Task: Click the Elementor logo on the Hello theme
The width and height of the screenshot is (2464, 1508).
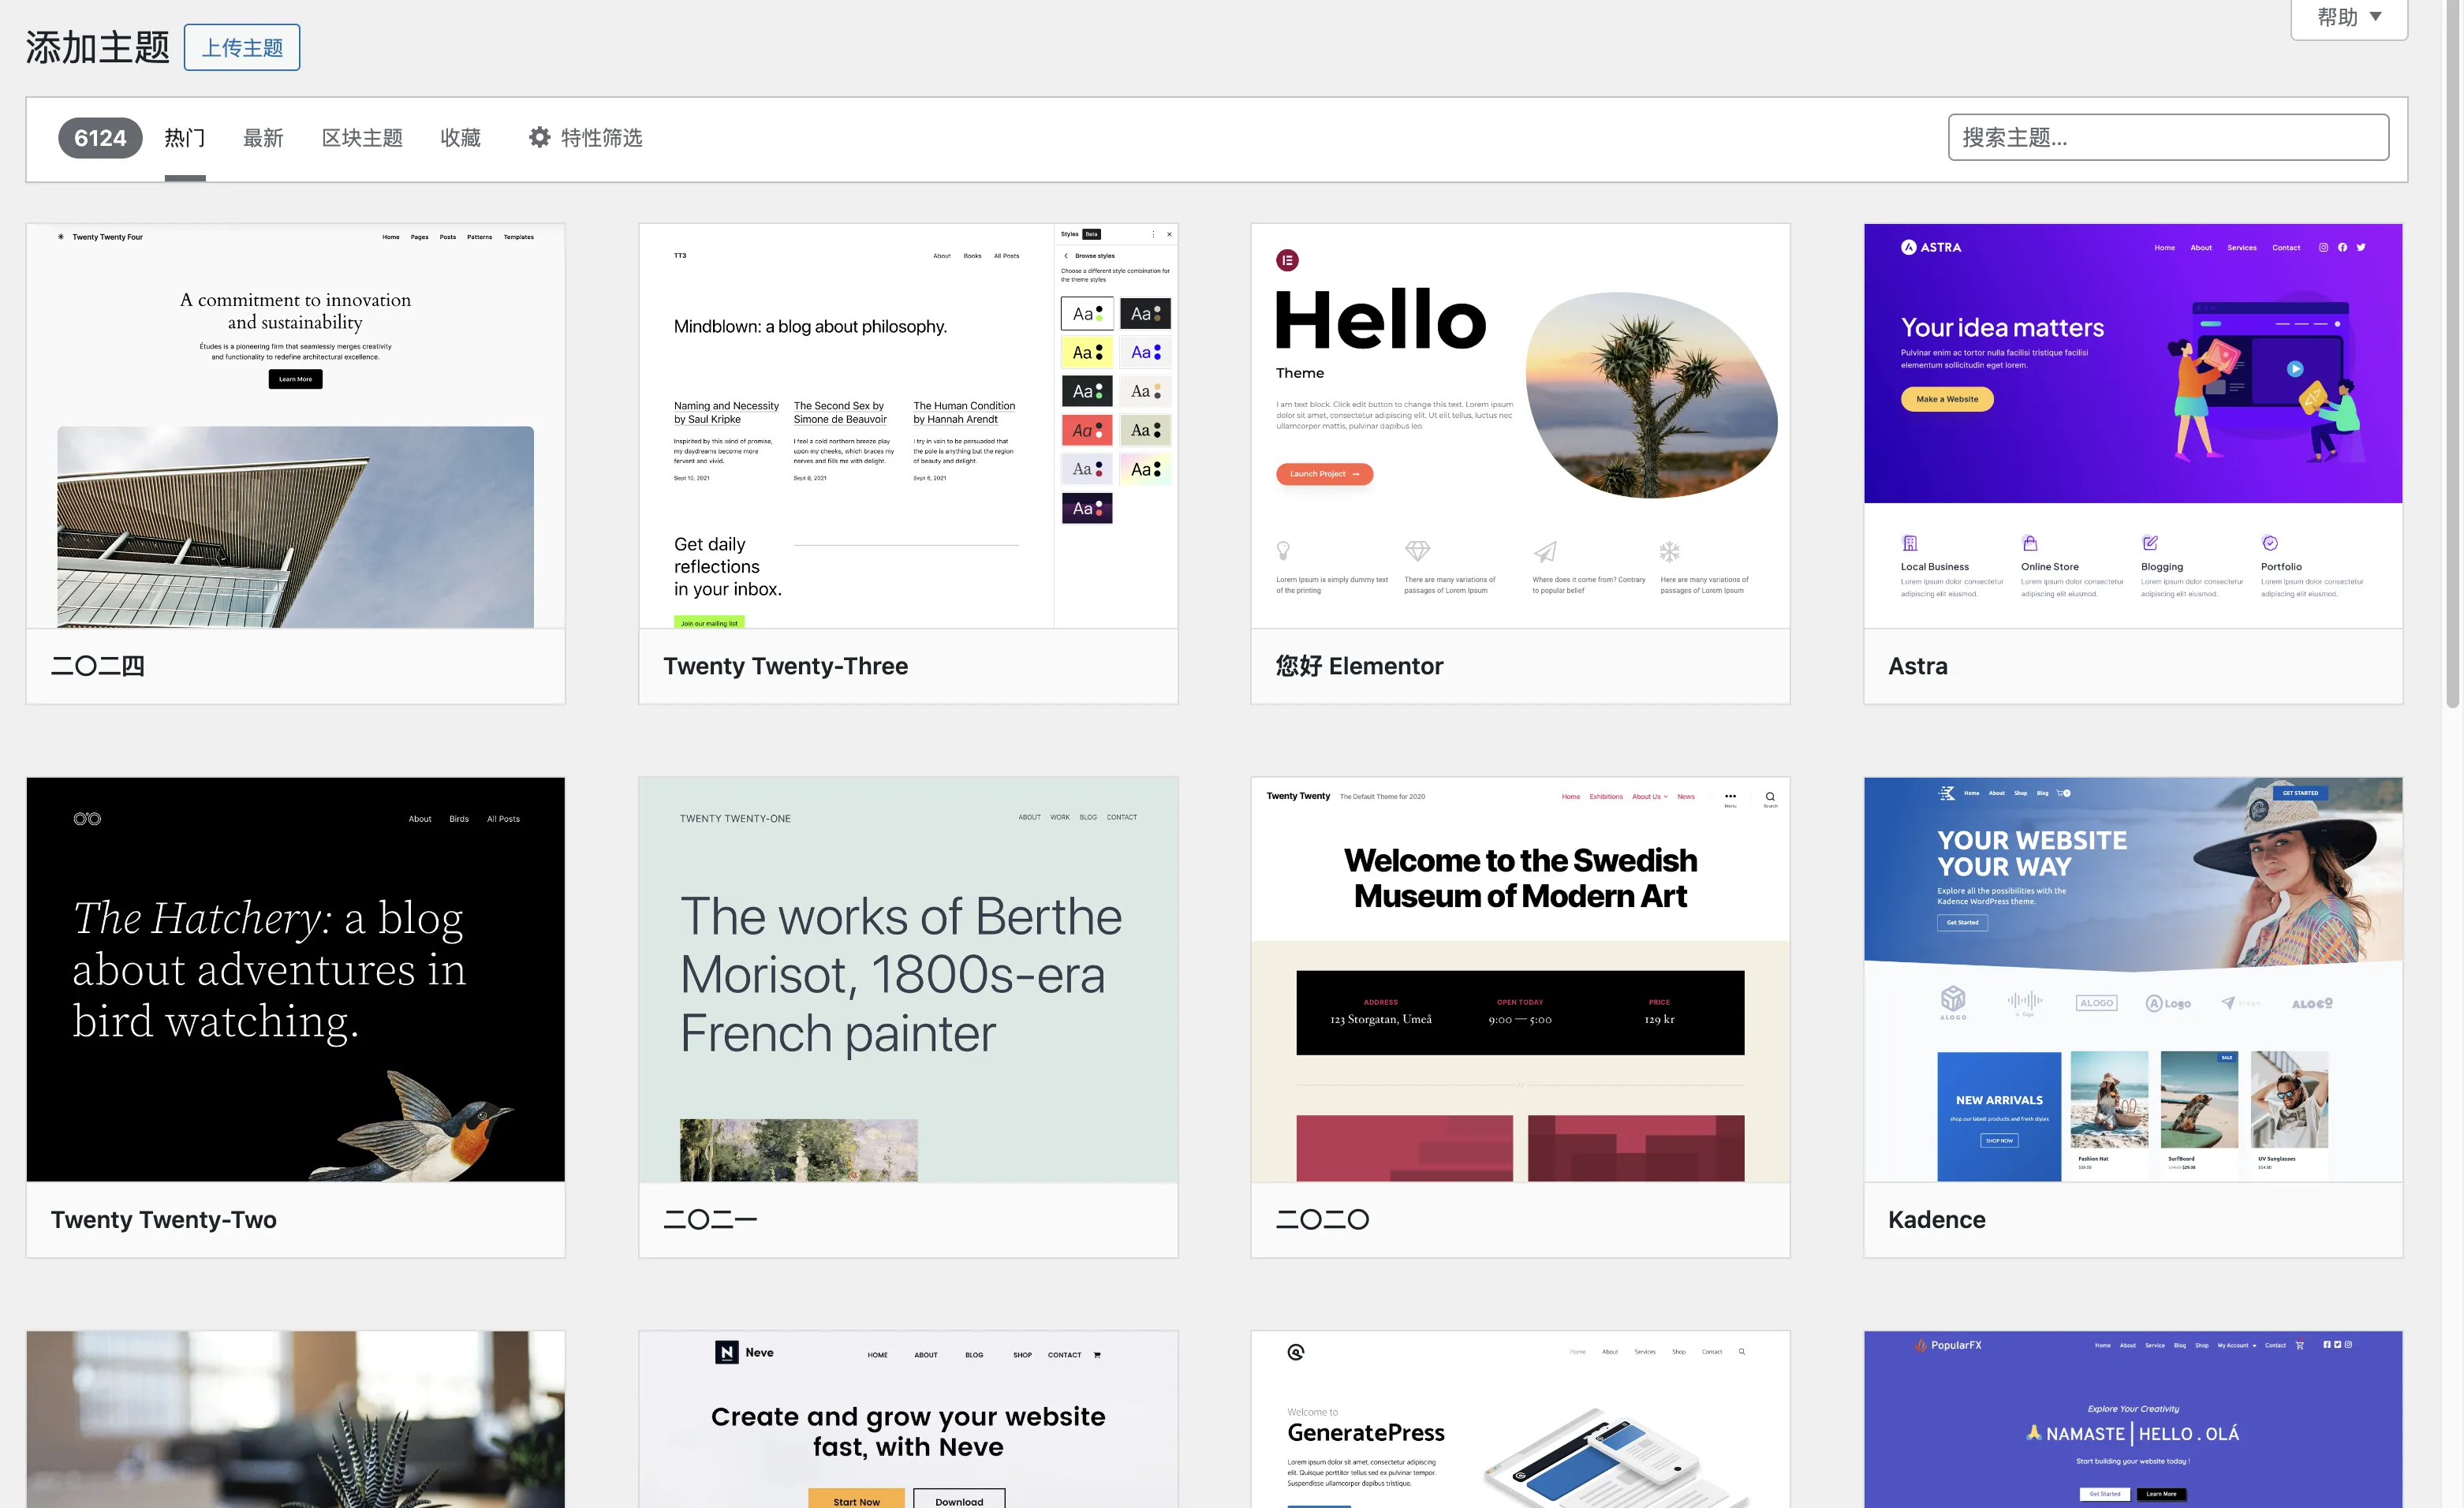Action: click(1287, 261)
